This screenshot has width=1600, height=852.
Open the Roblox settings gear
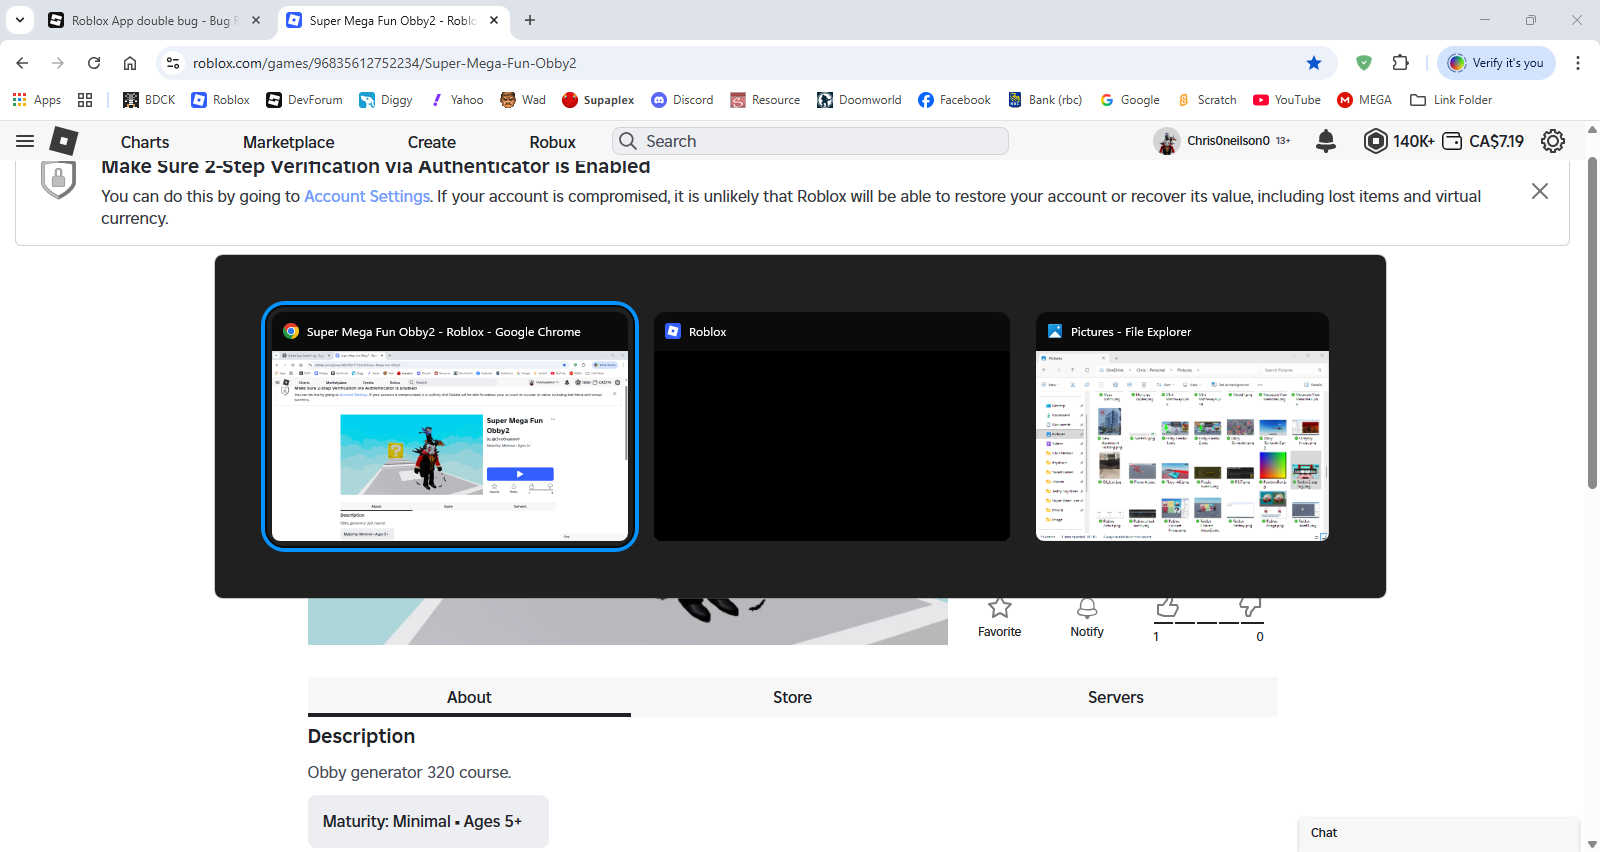tap(1553, 141)
